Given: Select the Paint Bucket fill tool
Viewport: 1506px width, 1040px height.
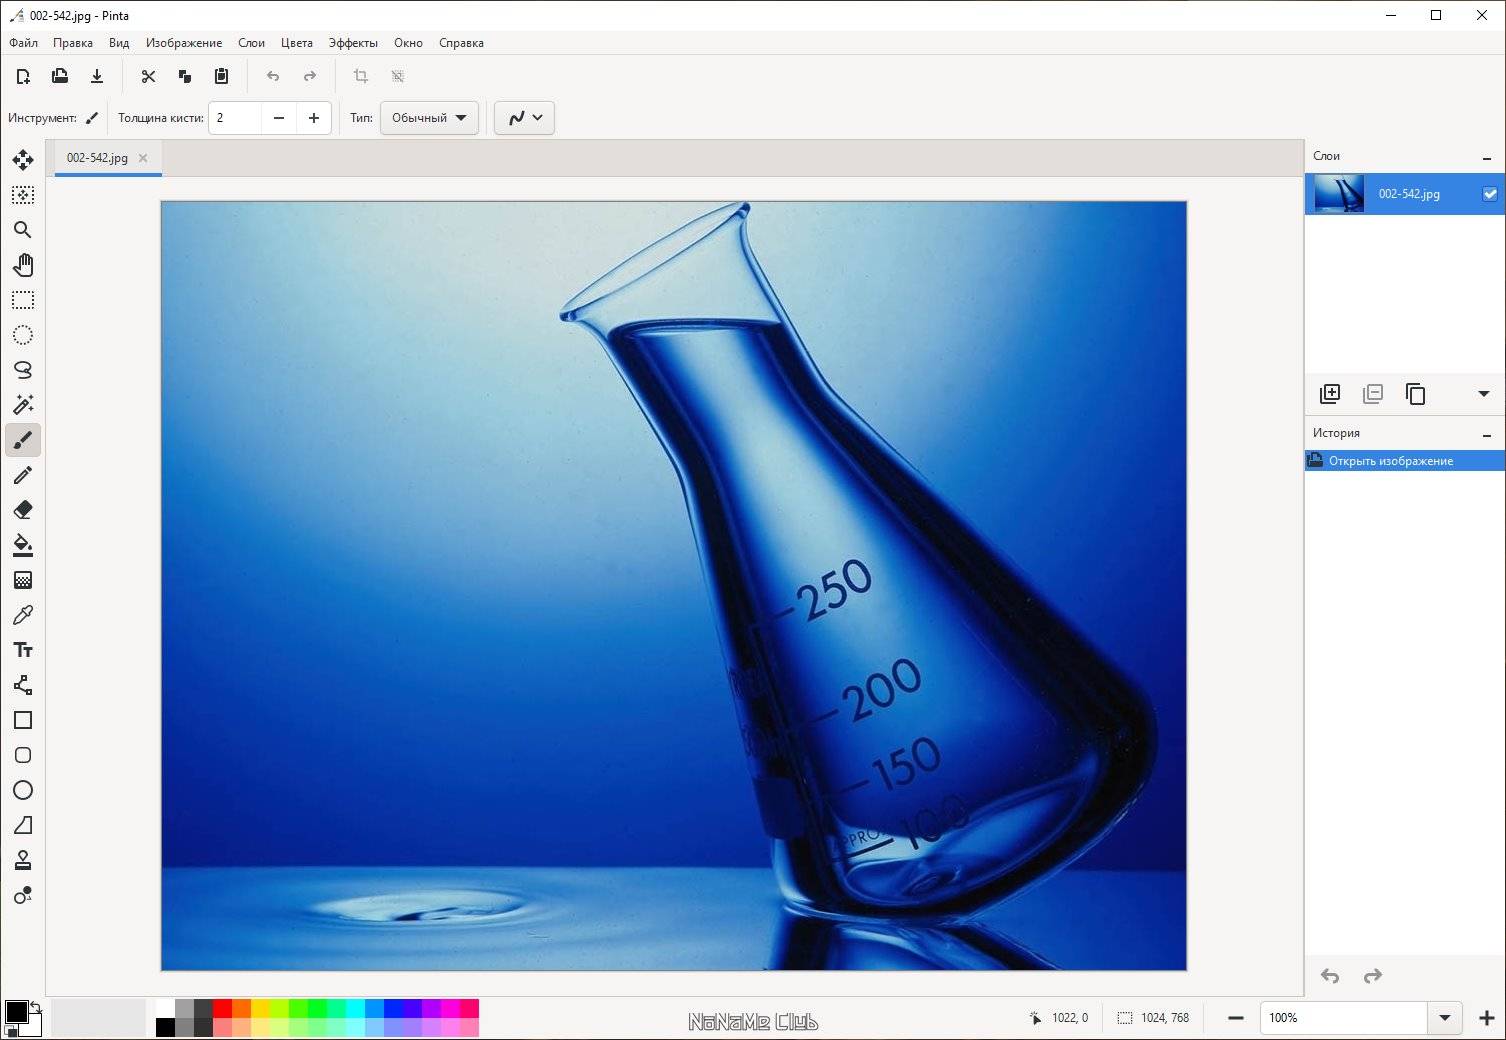Looking at the screenshot, I should point(23,545).
